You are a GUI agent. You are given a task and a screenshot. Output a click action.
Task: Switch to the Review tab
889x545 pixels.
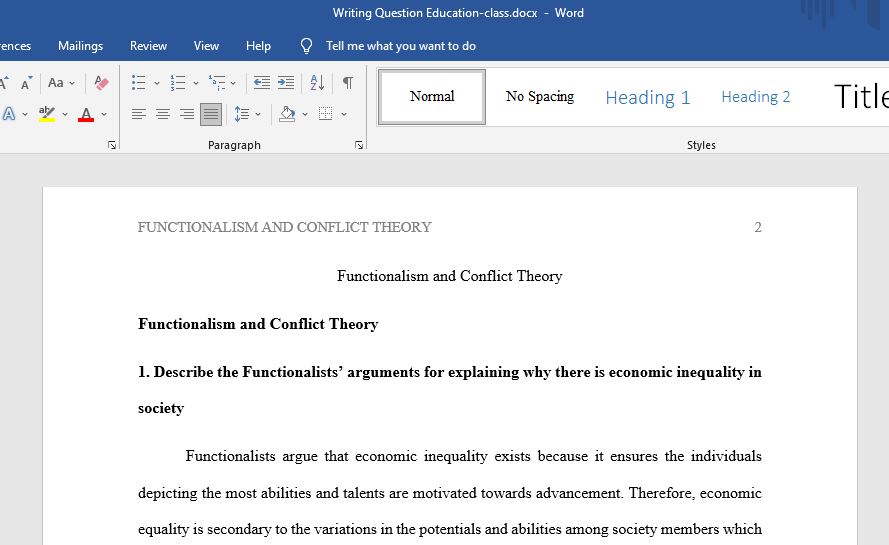click(149, 46)
